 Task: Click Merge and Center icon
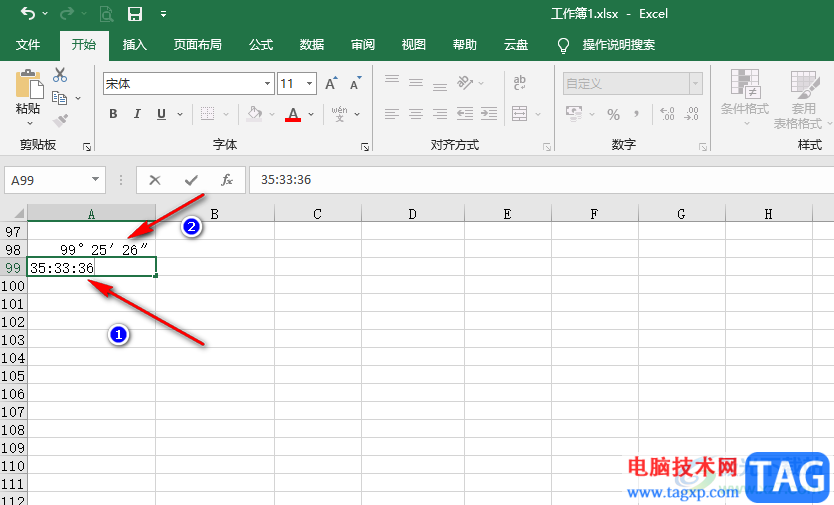coord(519,113)
